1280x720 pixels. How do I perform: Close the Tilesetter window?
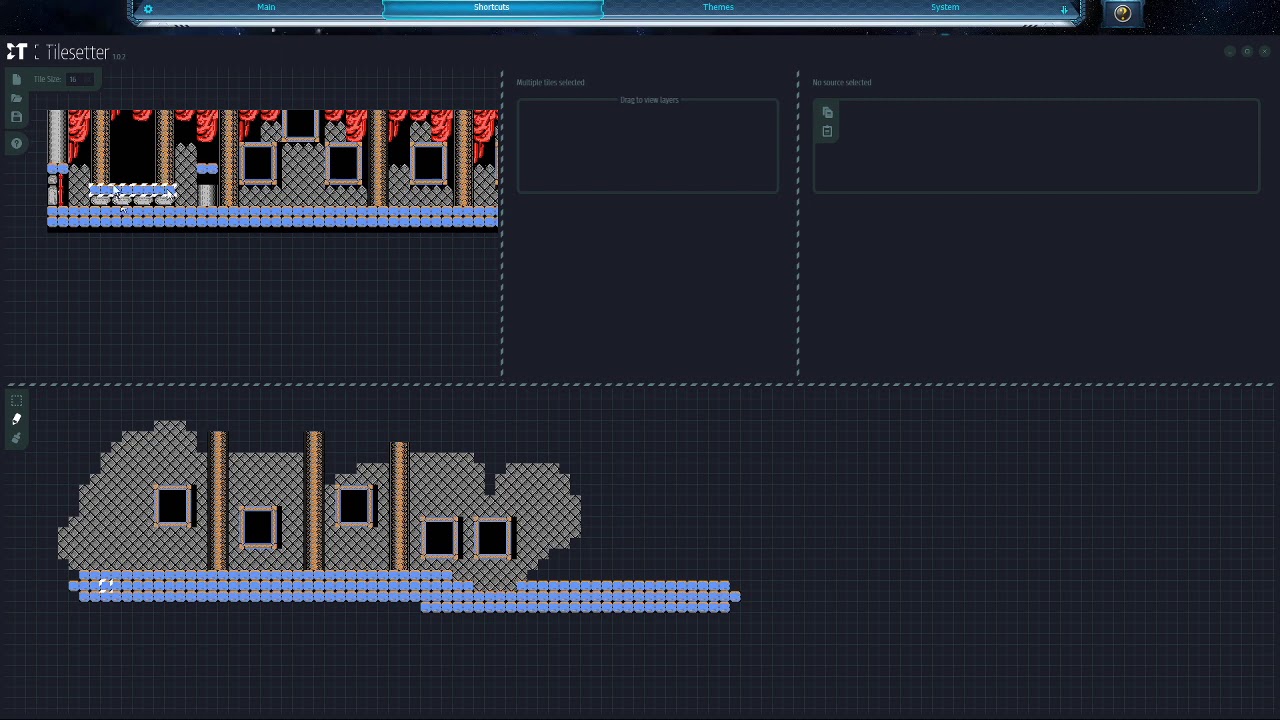pos(1264,51)
